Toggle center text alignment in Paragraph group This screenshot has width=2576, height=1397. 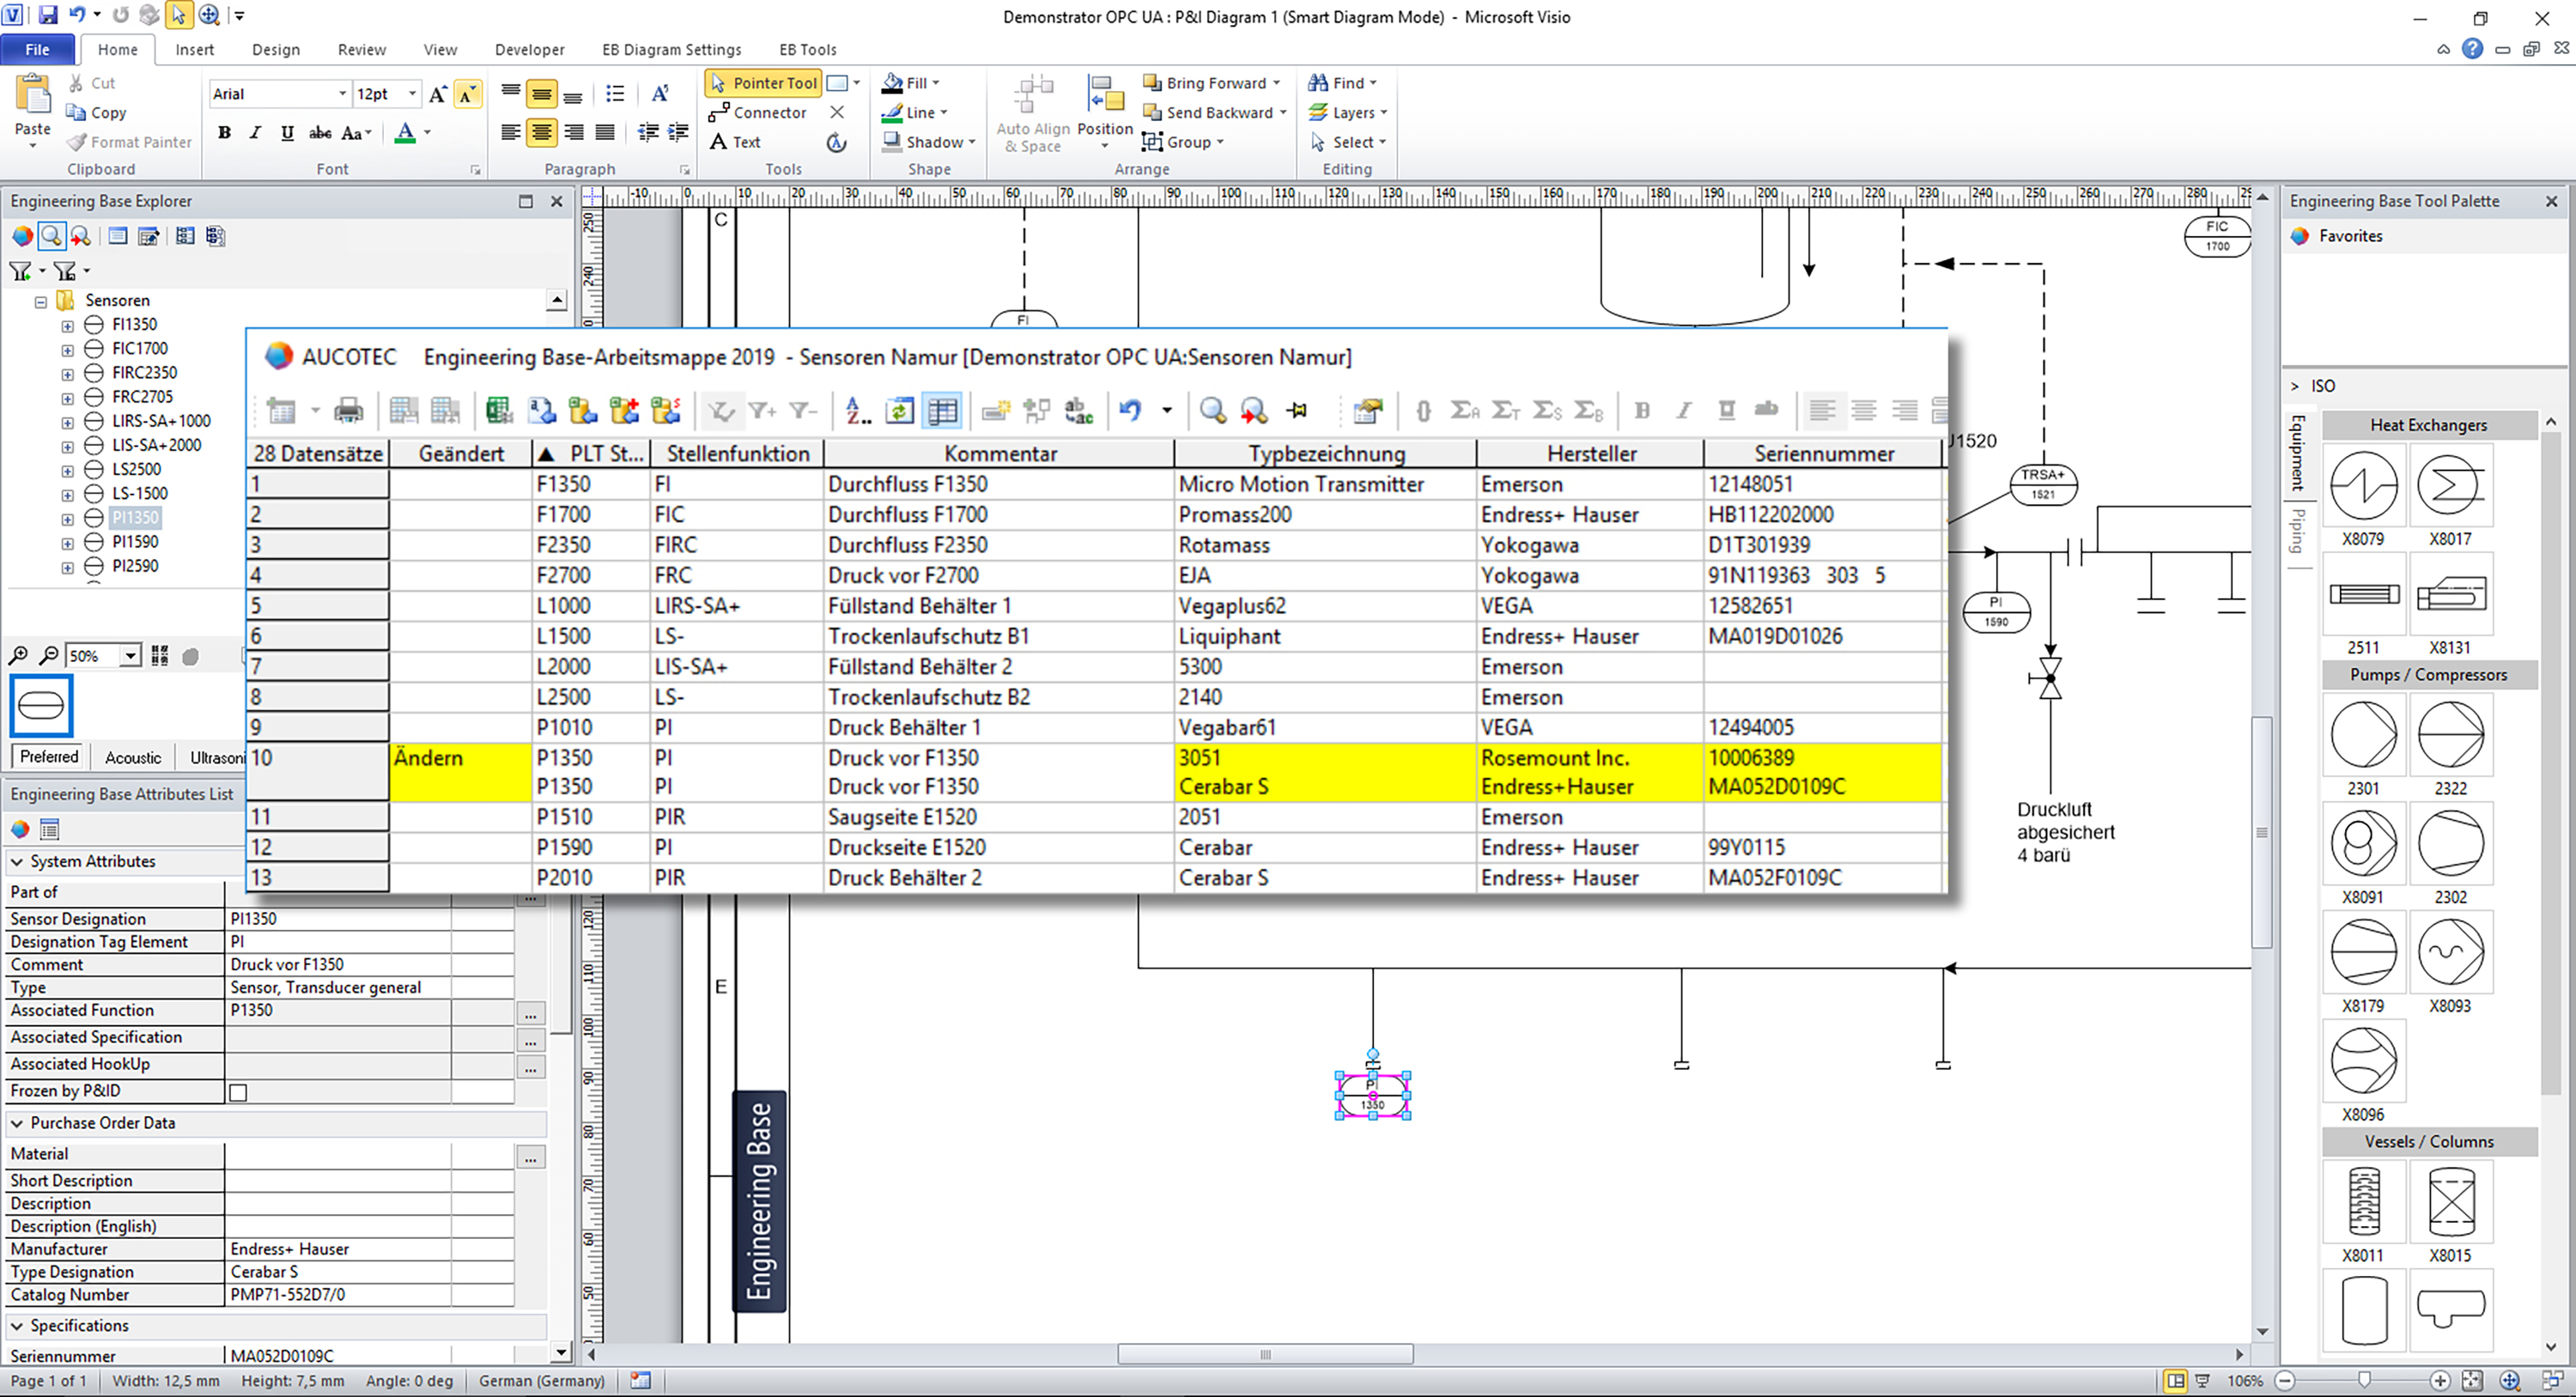tap(541, 133)
